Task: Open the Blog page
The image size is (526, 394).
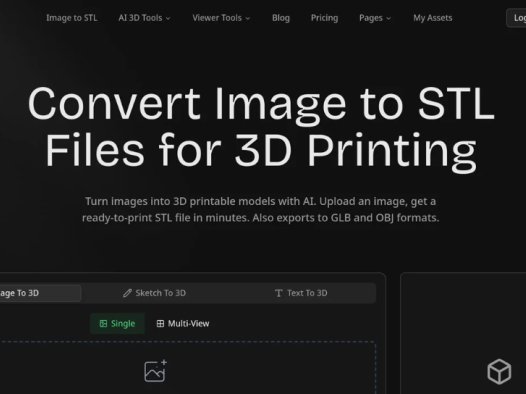Action: click(x=281, y=18)
